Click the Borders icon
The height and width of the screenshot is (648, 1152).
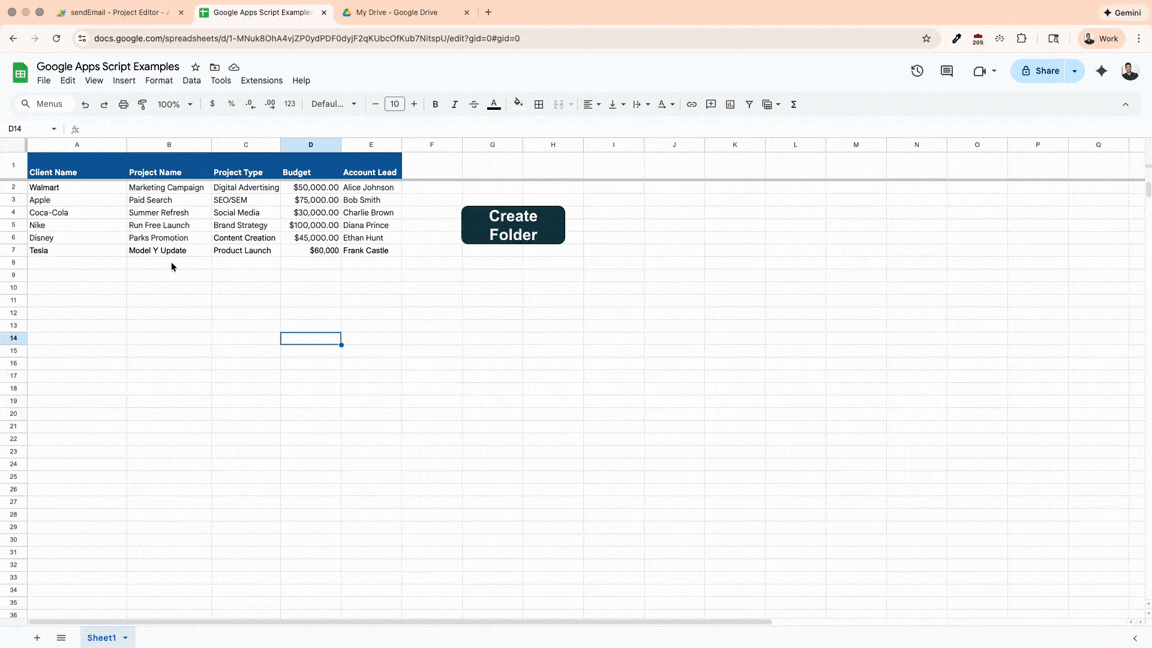tap(538, 104)
